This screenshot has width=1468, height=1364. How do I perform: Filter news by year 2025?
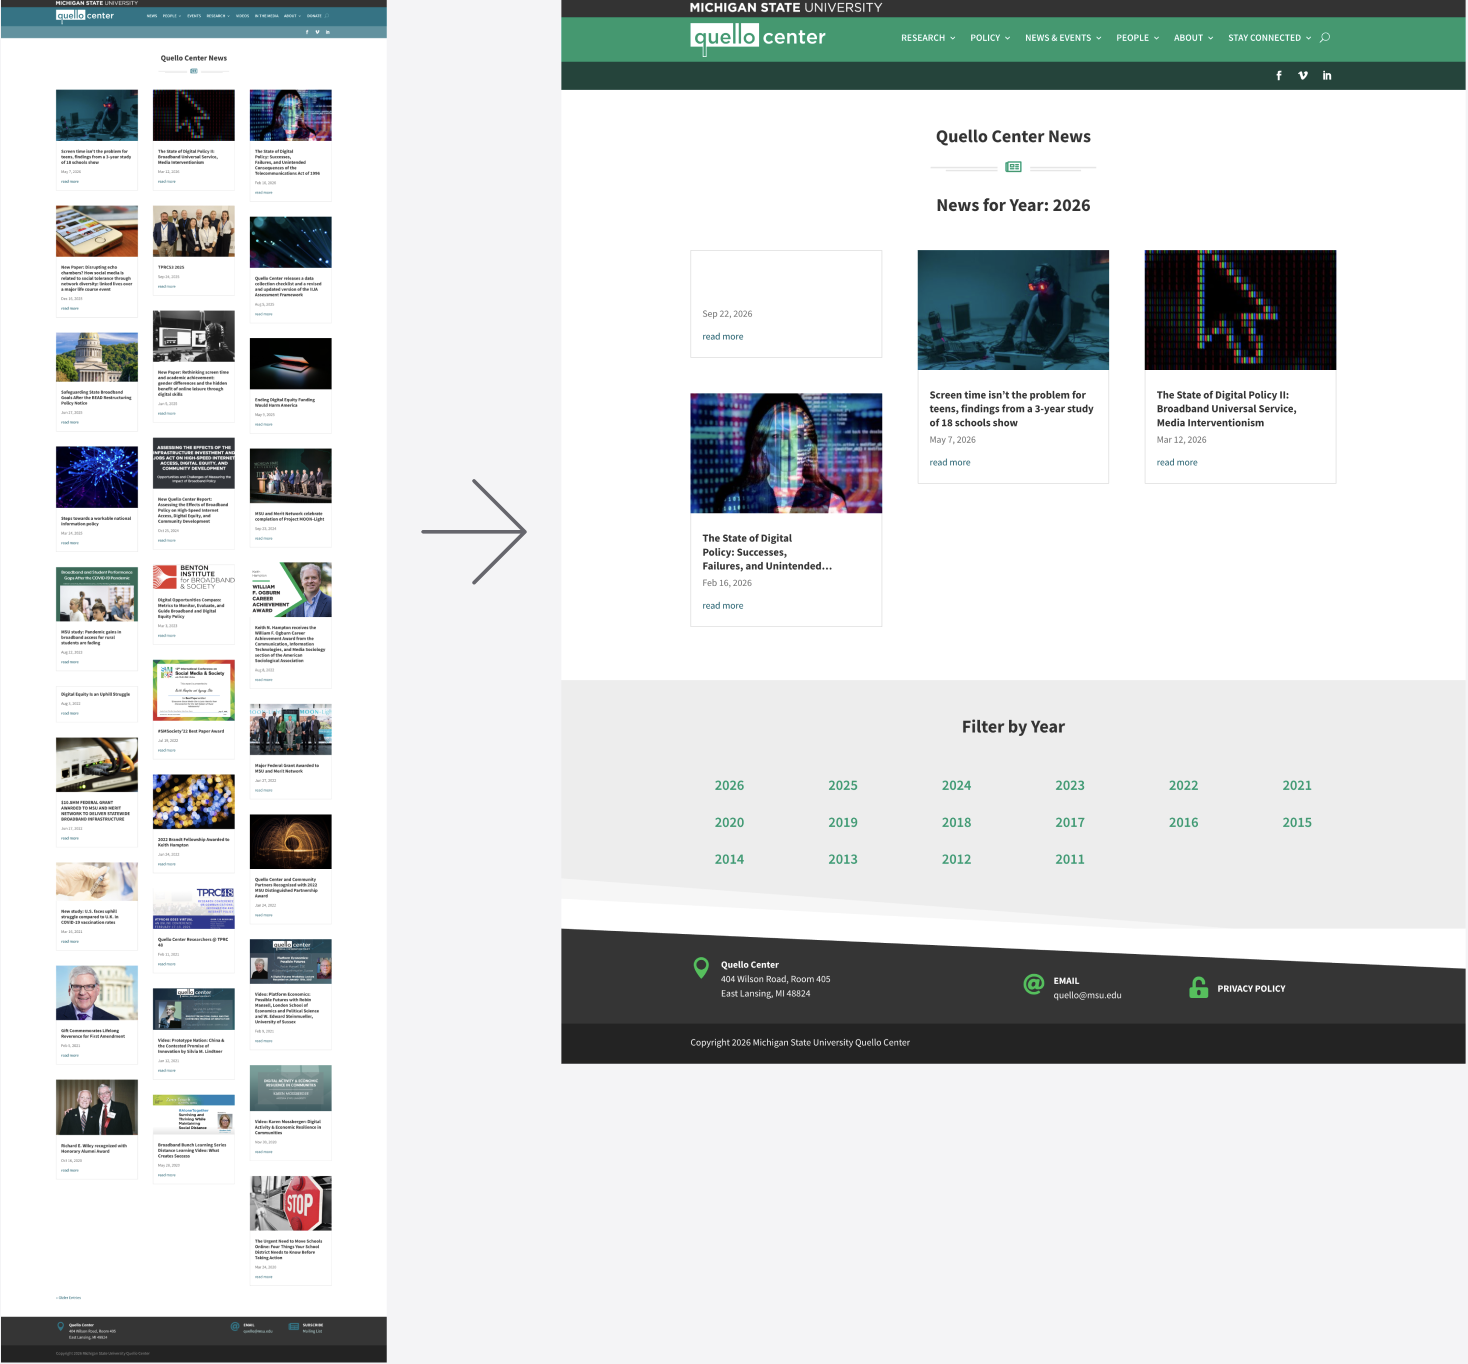pos(843,786)
